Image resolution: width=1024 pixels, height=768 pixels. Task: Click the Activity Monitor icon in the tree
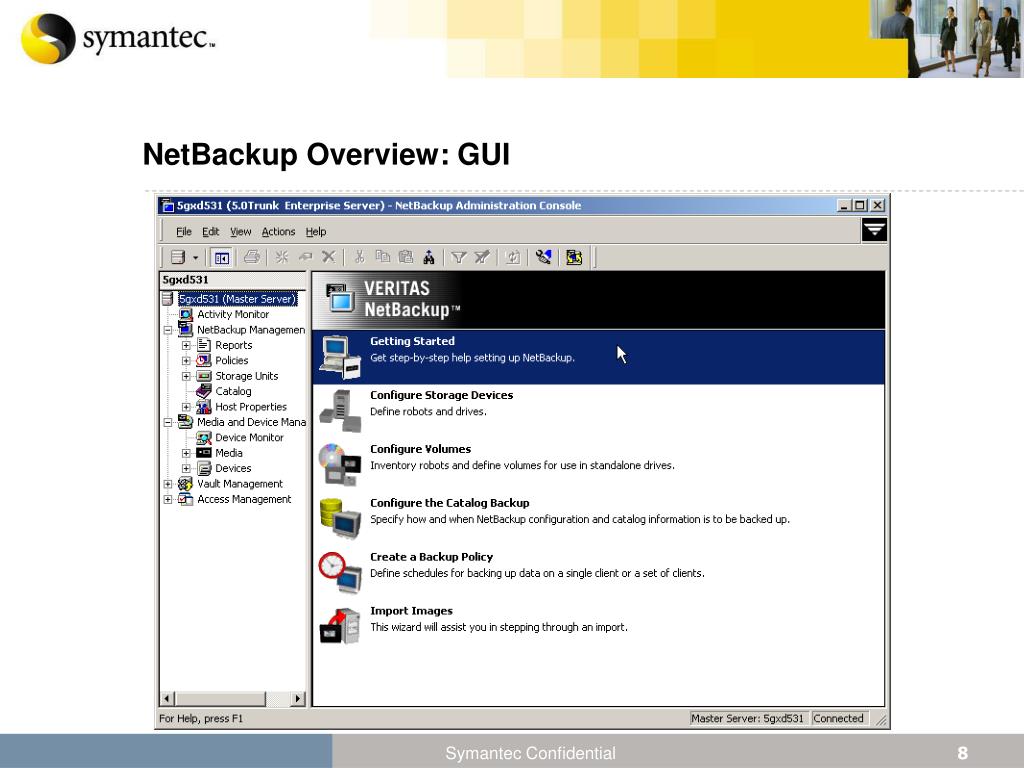(x=186, y=314)
